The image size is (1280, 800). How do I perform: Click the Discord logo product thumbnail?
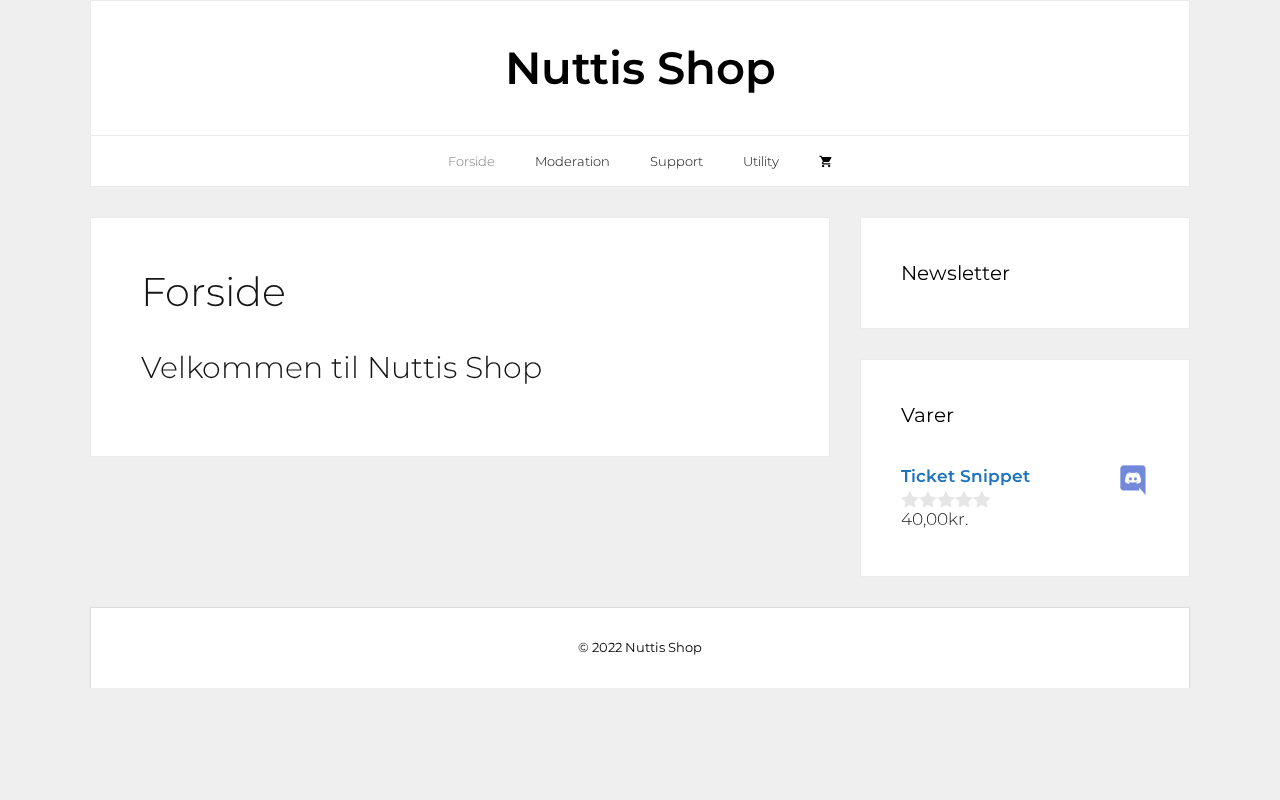pos(1133,480)
